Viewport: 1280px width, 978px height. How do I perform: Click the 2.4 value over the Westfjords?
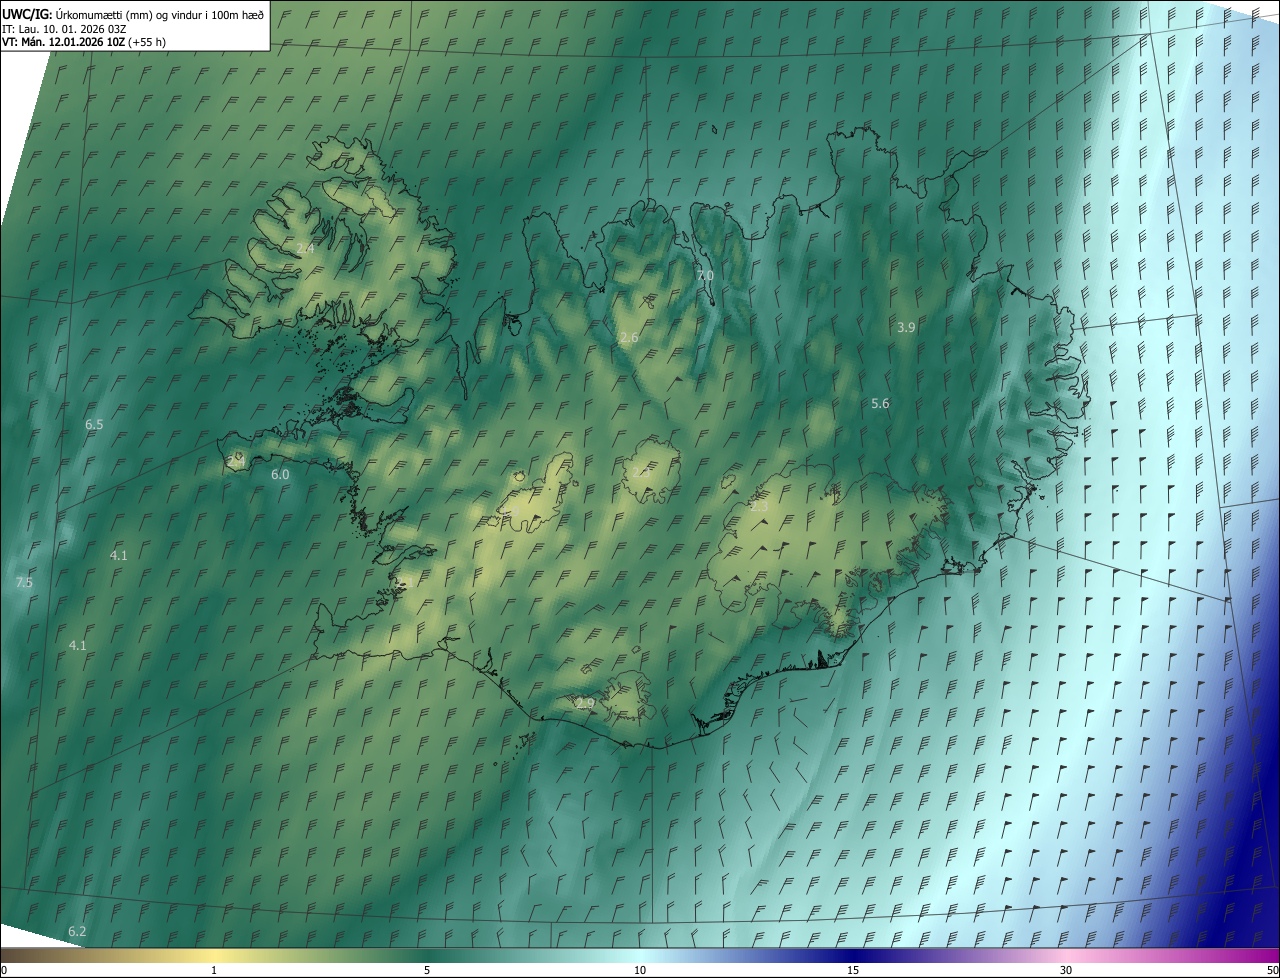[305, 248]
